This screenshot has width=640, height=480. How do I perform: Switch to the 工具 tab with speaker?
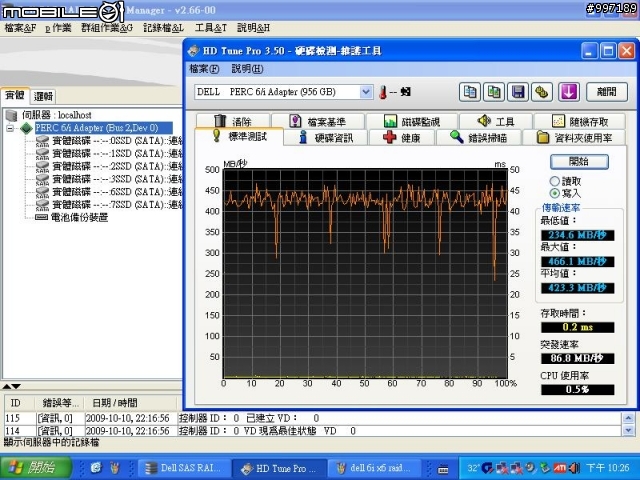pos(496,121)
